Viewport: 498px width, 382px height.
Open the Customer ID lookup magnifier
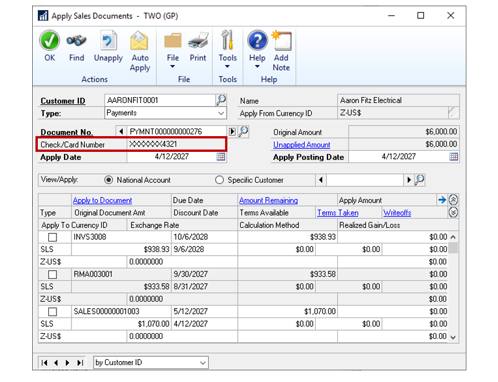[x=221, y=100]
